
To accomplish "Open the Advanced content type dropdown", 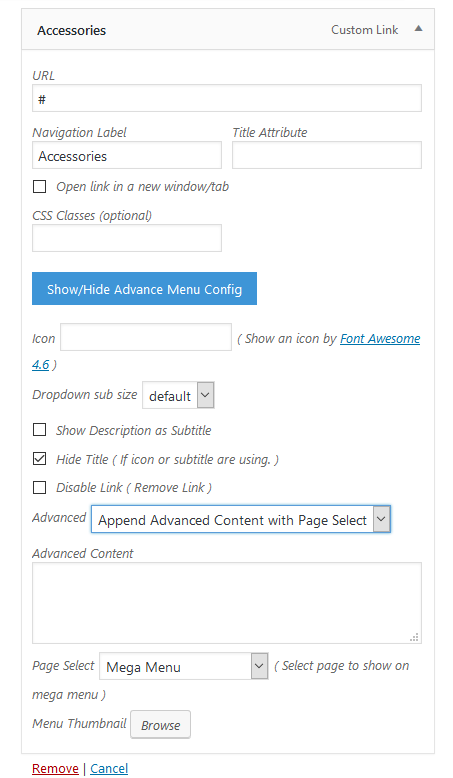I will (241, 519).
